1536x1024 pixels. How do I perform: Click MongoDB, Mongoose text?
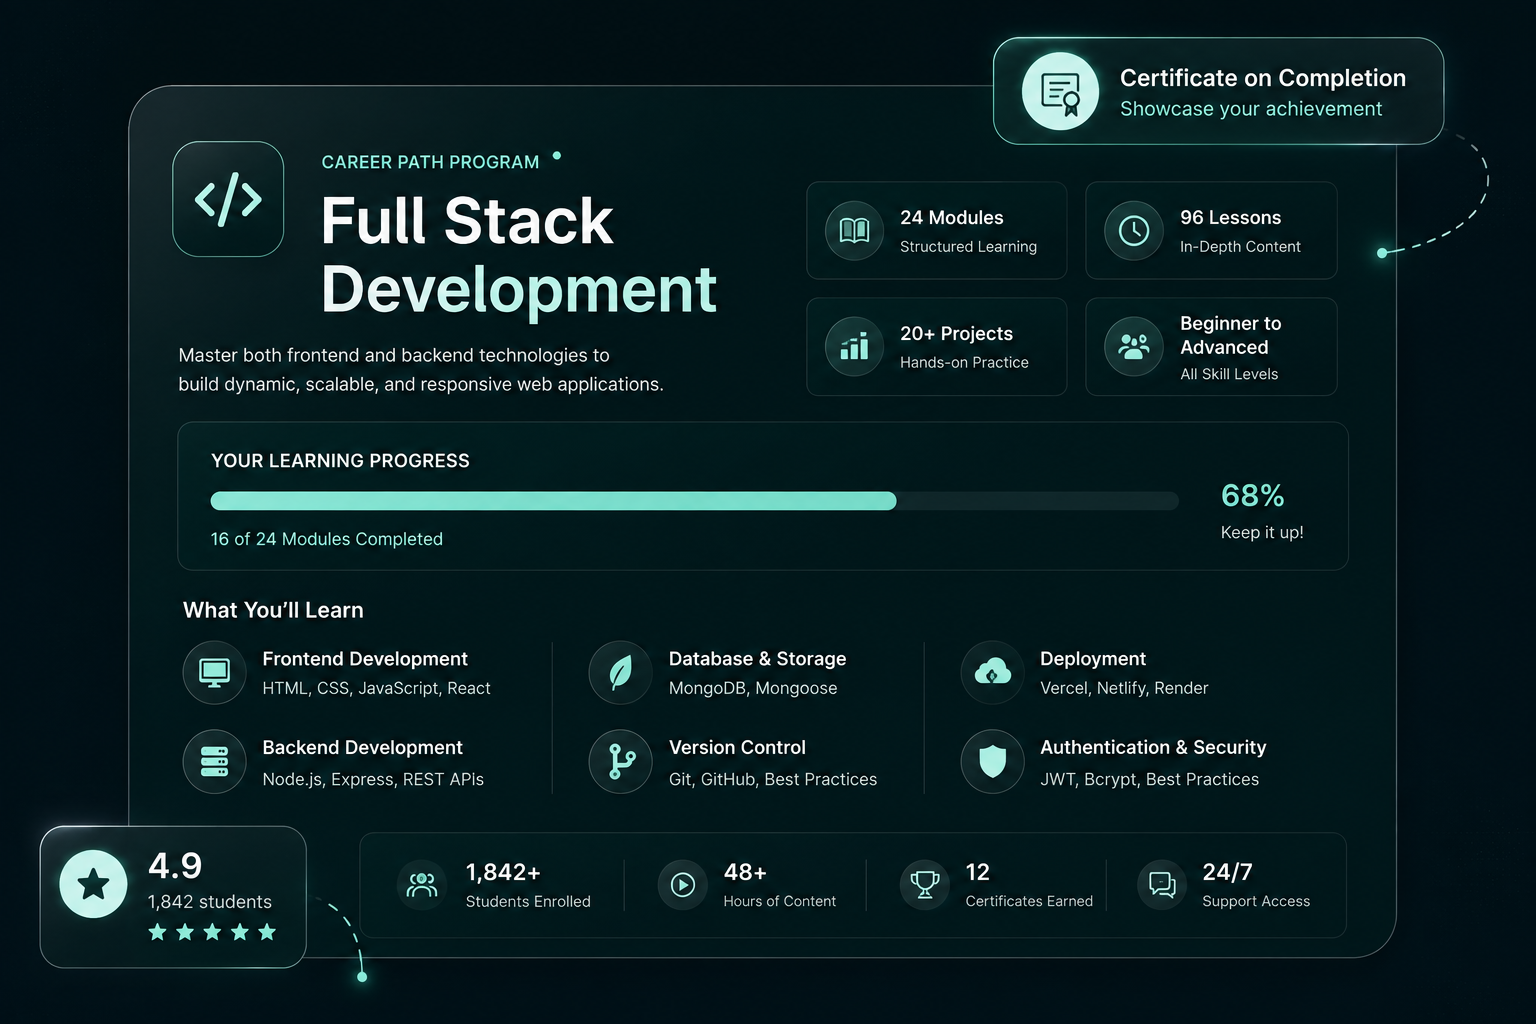coord(753,688)
